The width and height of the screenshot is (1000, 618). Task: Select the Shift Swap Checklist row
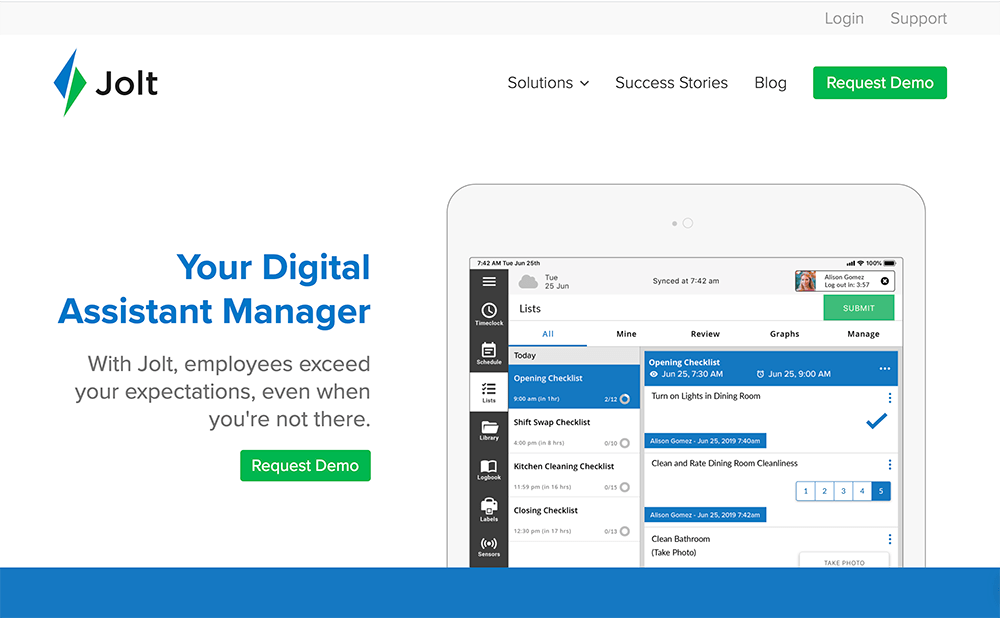pos(574,431)
